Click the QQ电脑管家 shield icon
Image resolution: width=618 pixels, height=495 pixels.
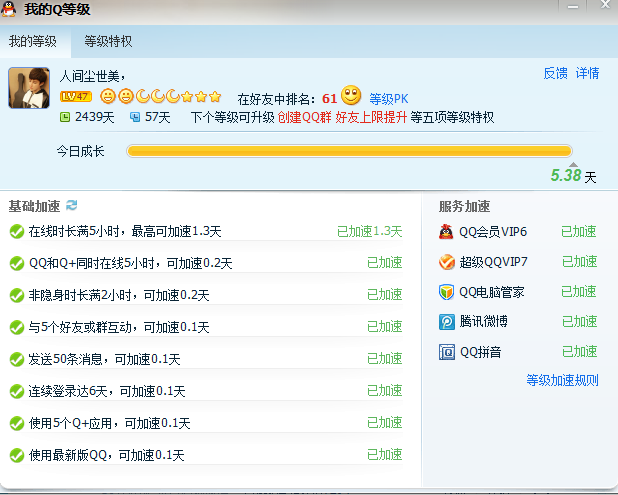click(x=447, y=292)
